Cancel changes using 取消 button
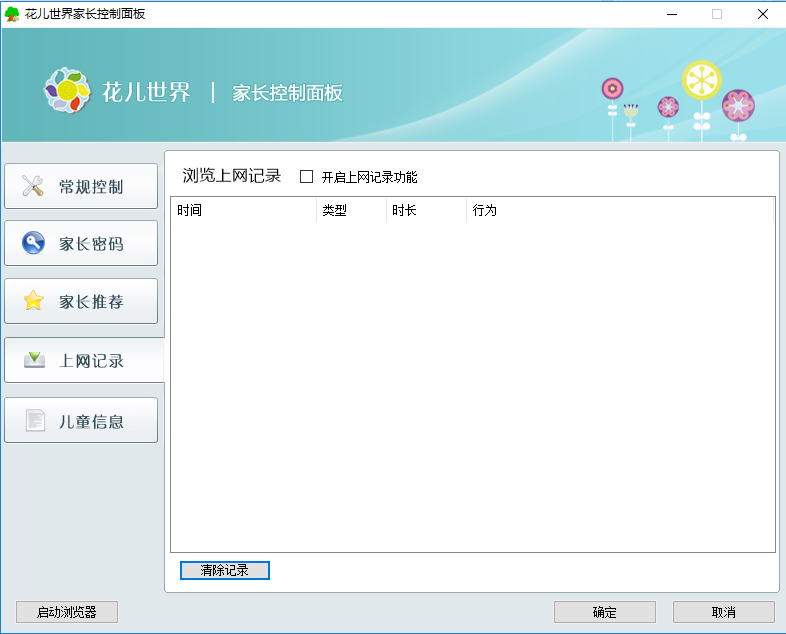This screenshot has width=786, height=634. [x=723, y=612]
